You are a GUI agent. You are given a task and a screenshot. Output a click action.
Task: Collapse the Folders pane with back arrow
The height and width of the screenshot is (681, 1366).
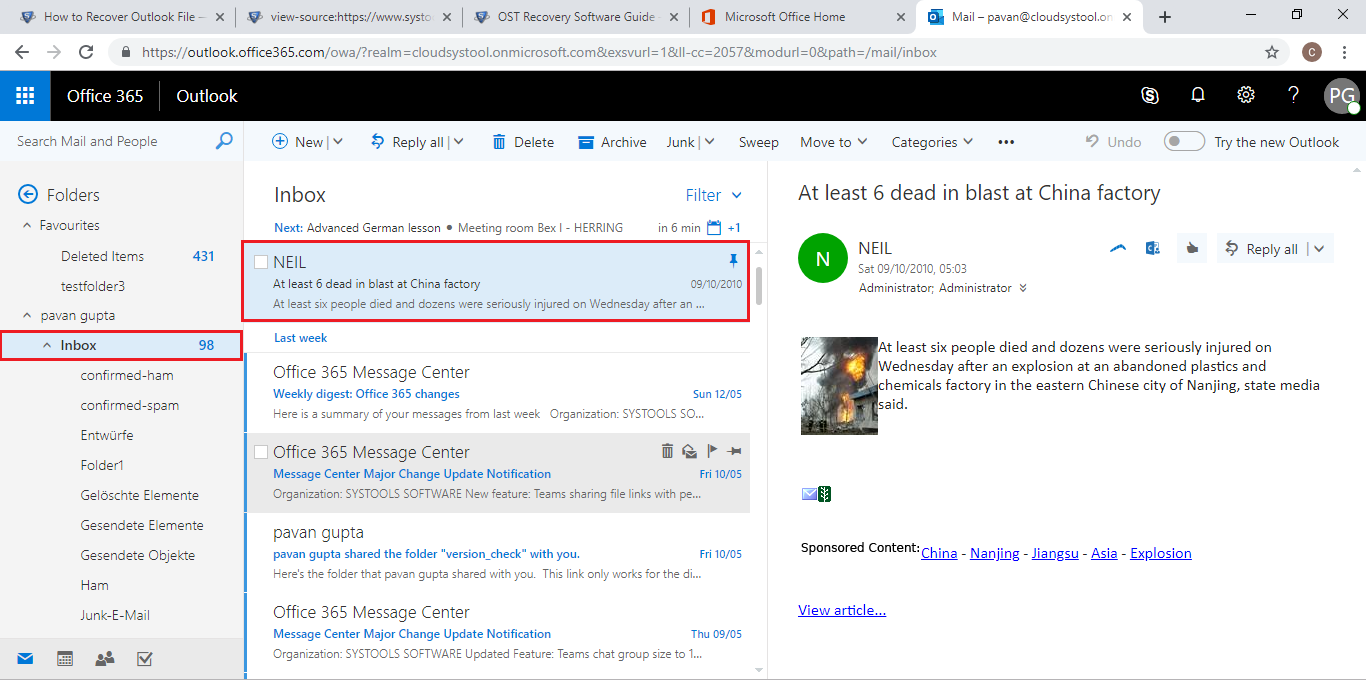pyautogui.click(x=28, y=195)
